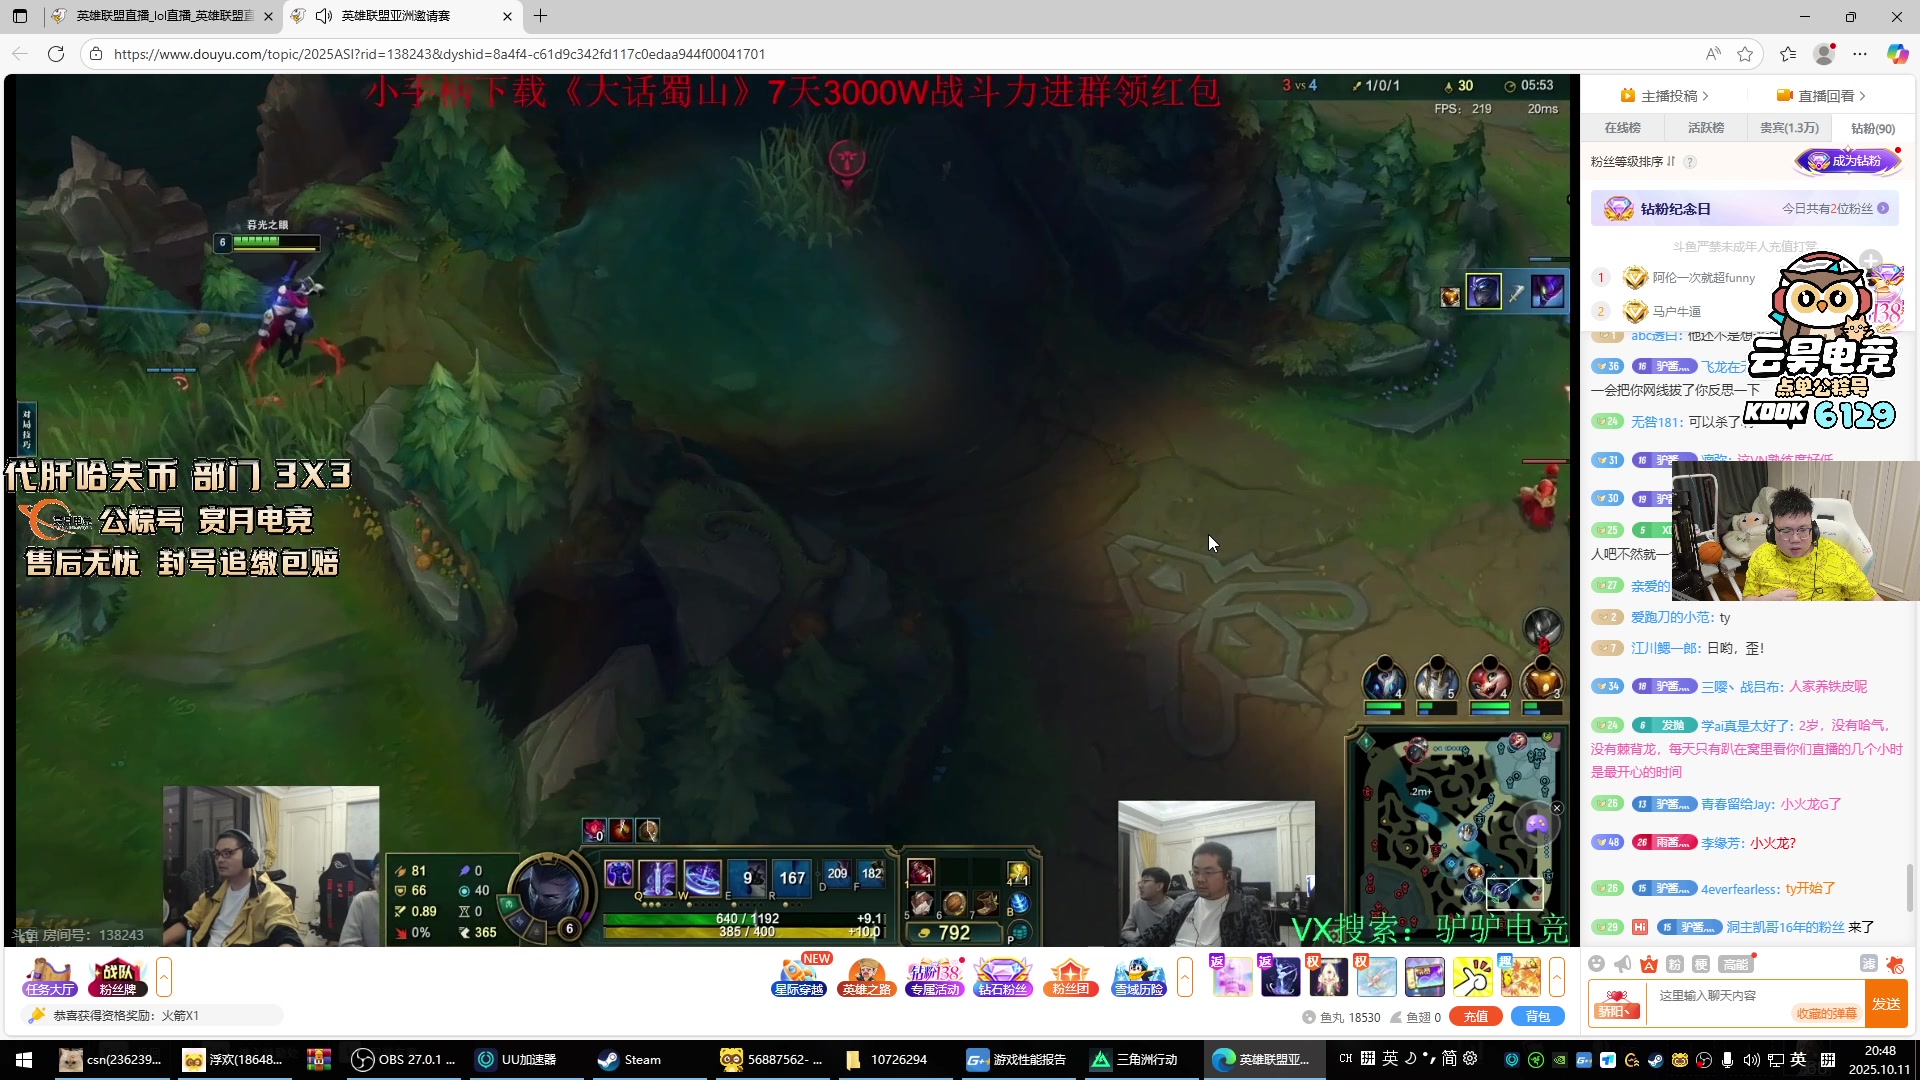
Task: Open the 英雄之路 activity icon
Action: point(866,977)
